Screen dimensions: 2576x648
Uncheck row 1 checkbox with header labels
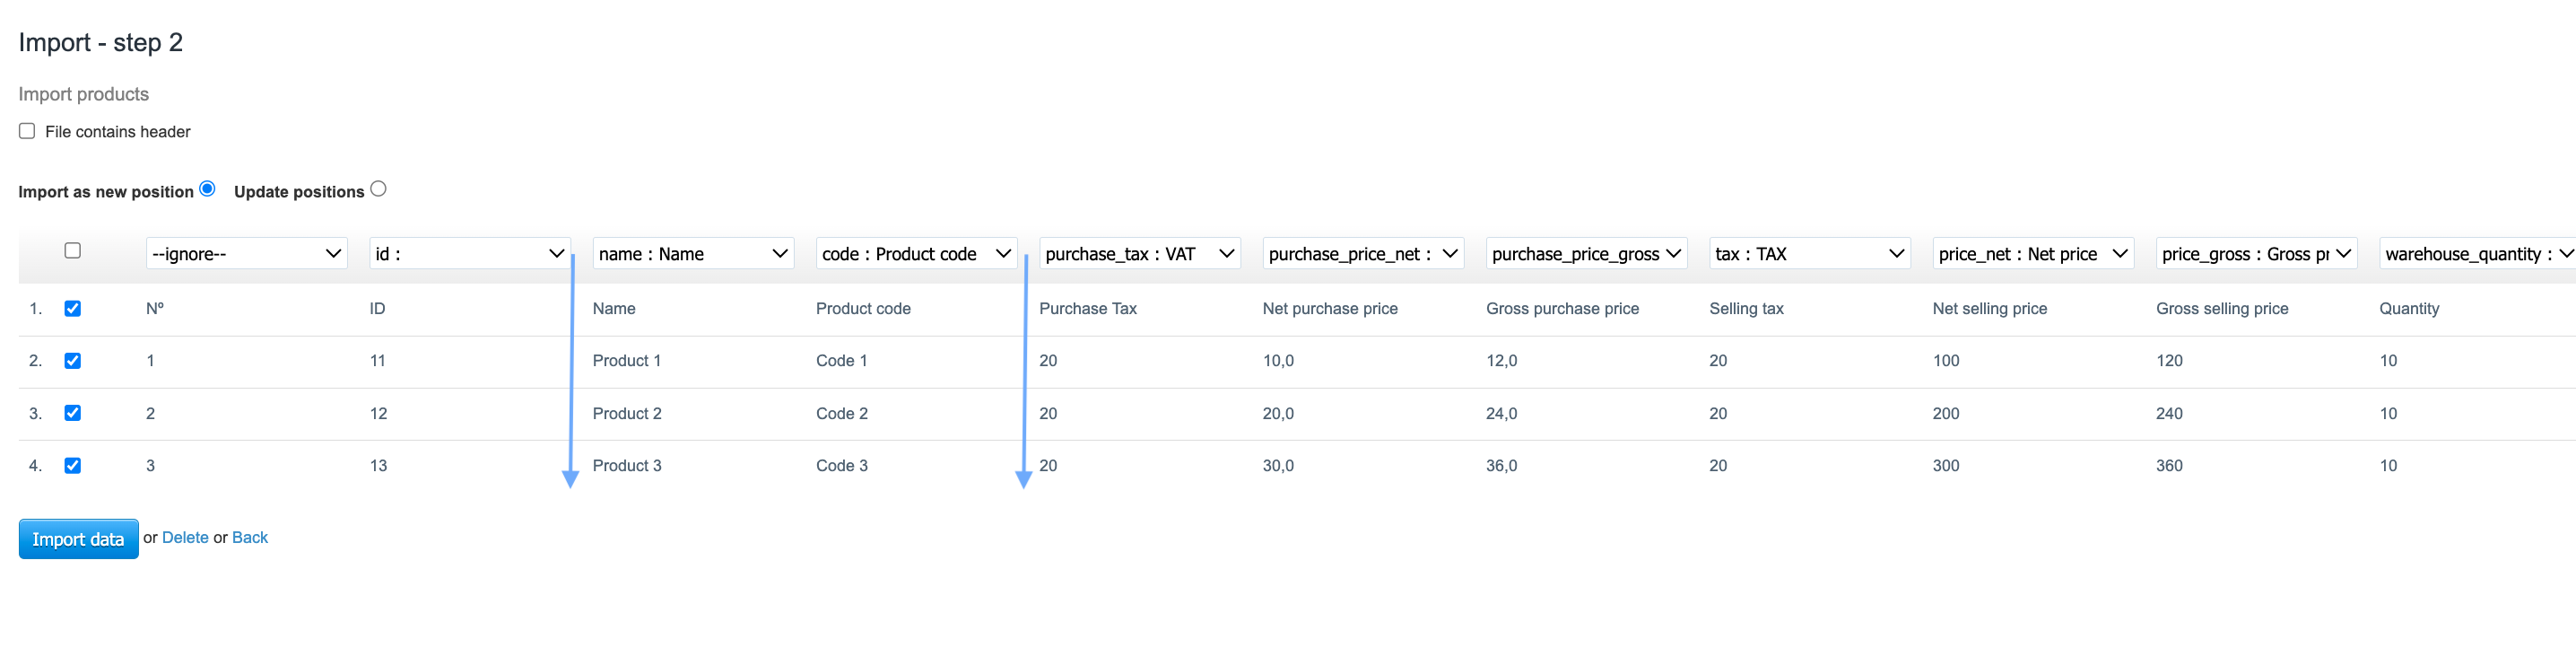[x=72, y=309]
